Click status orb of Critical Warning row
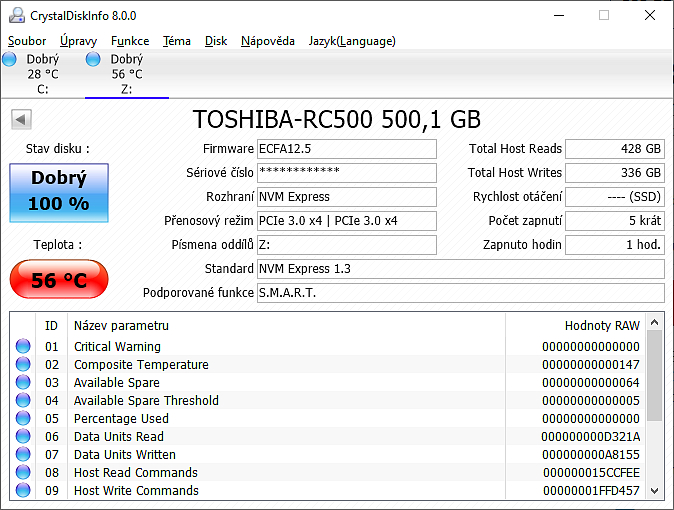674x510 pixels. [23, 346]
